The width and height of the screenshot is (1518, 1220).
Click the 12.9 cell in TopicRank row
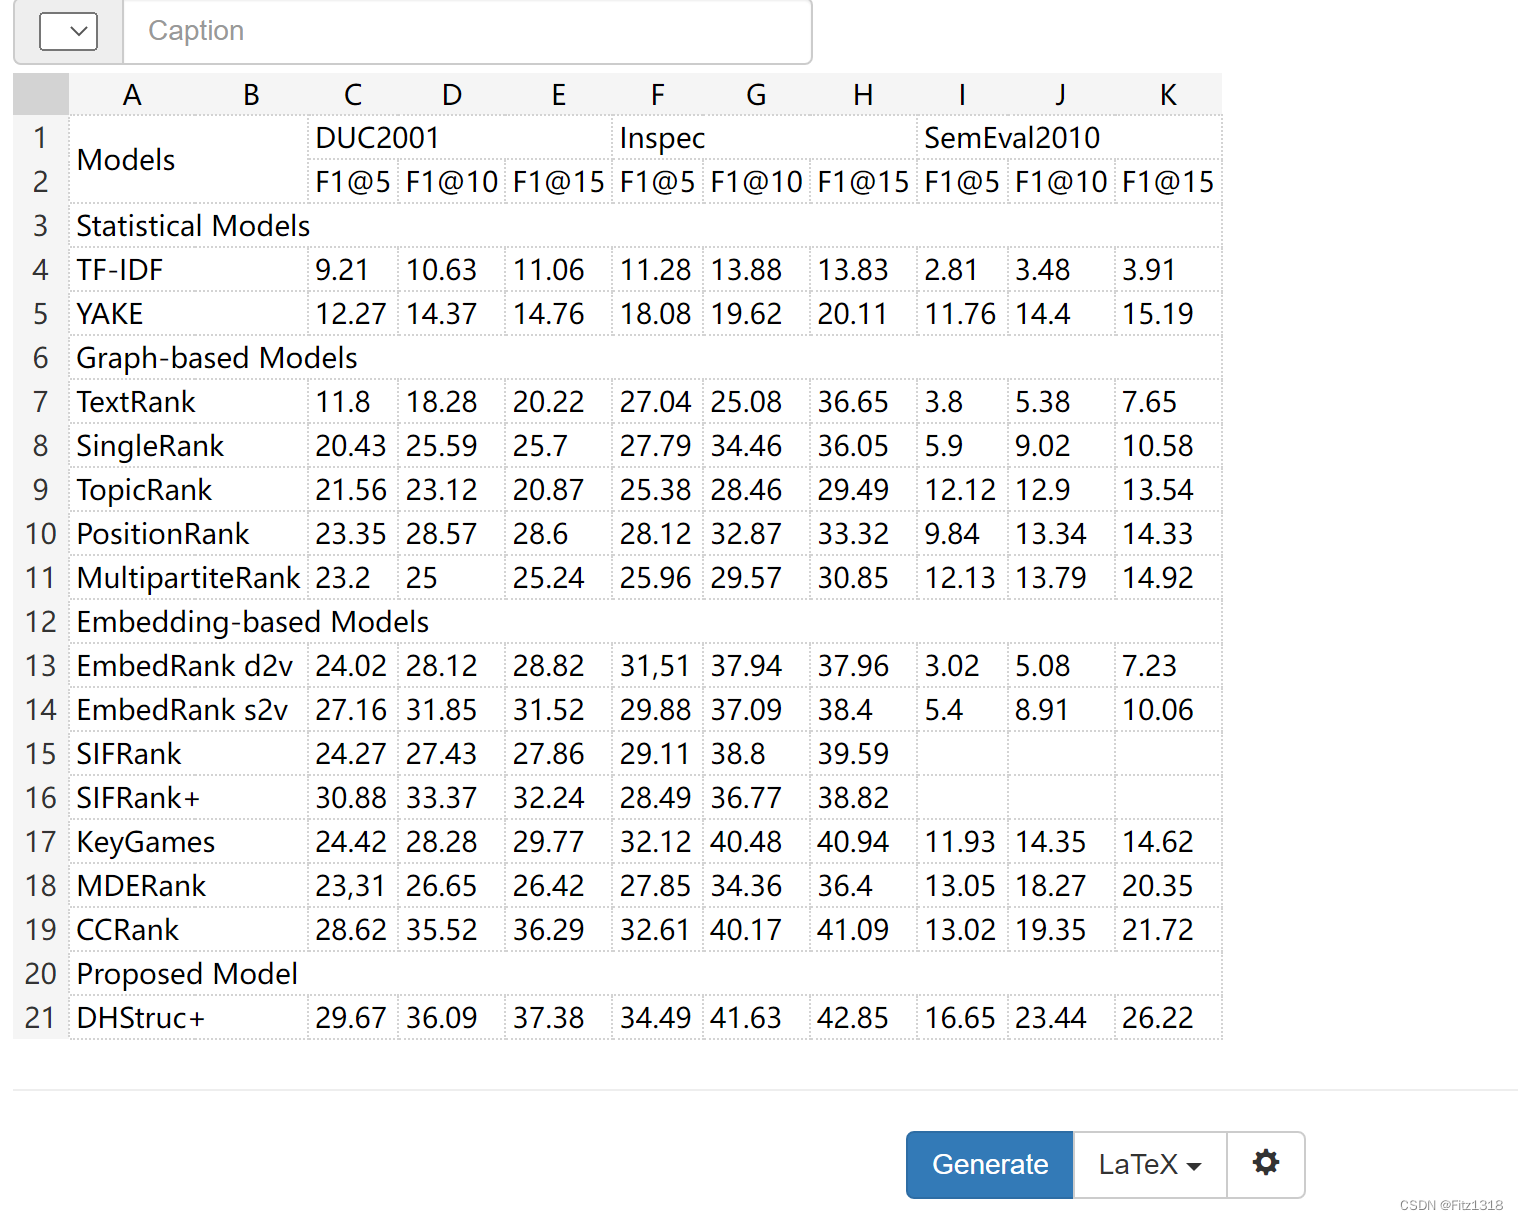pos(1061,490)
